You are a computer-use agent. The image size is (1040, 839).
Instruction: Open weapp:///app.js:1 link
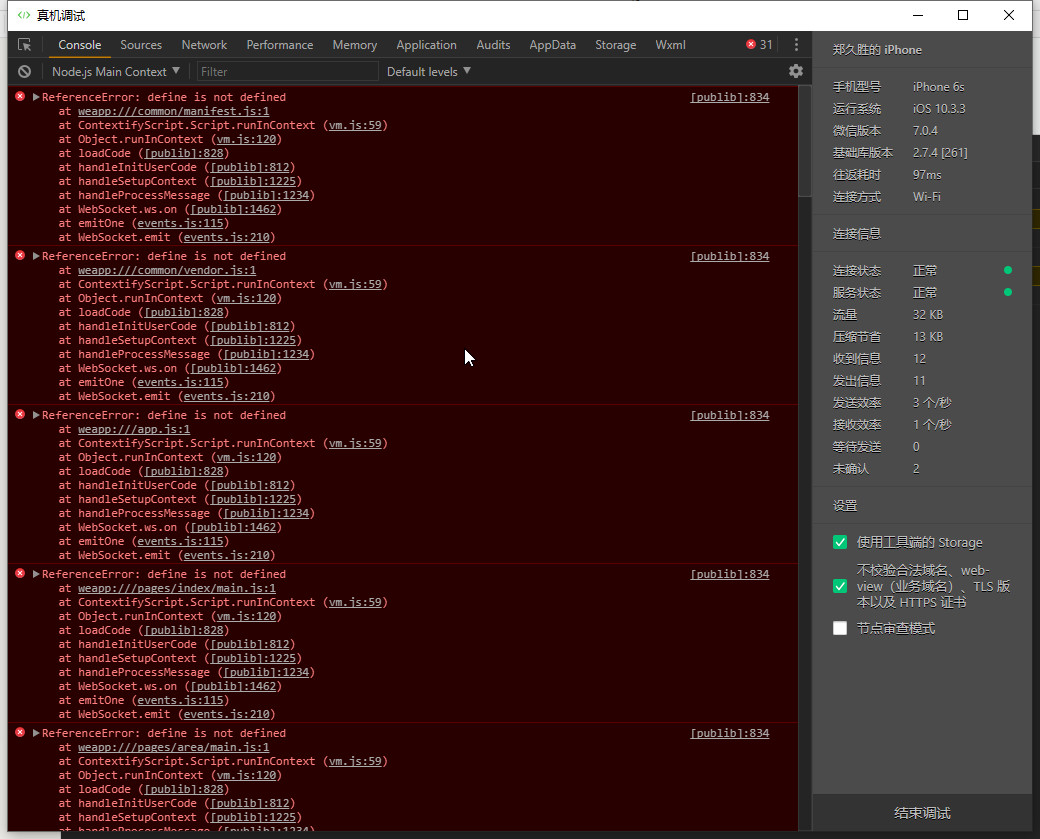134,429
